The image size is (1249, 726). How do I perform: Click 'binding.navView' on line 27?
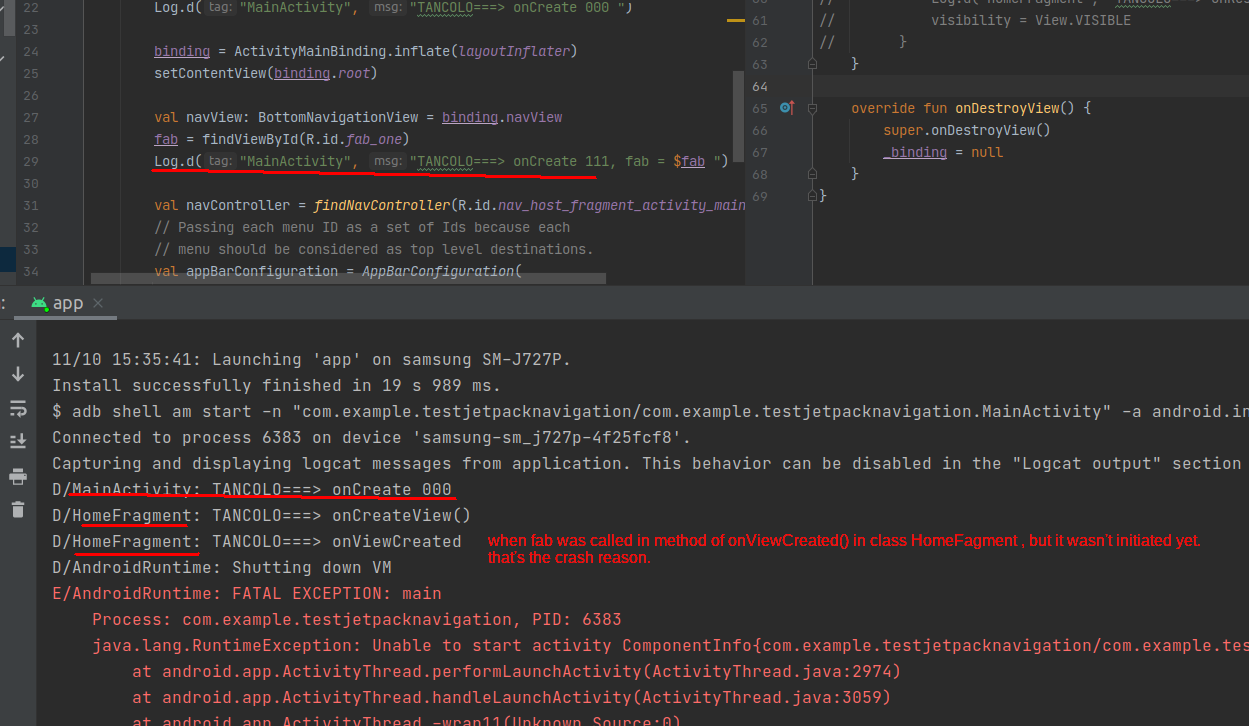click(x=502, y=117)
